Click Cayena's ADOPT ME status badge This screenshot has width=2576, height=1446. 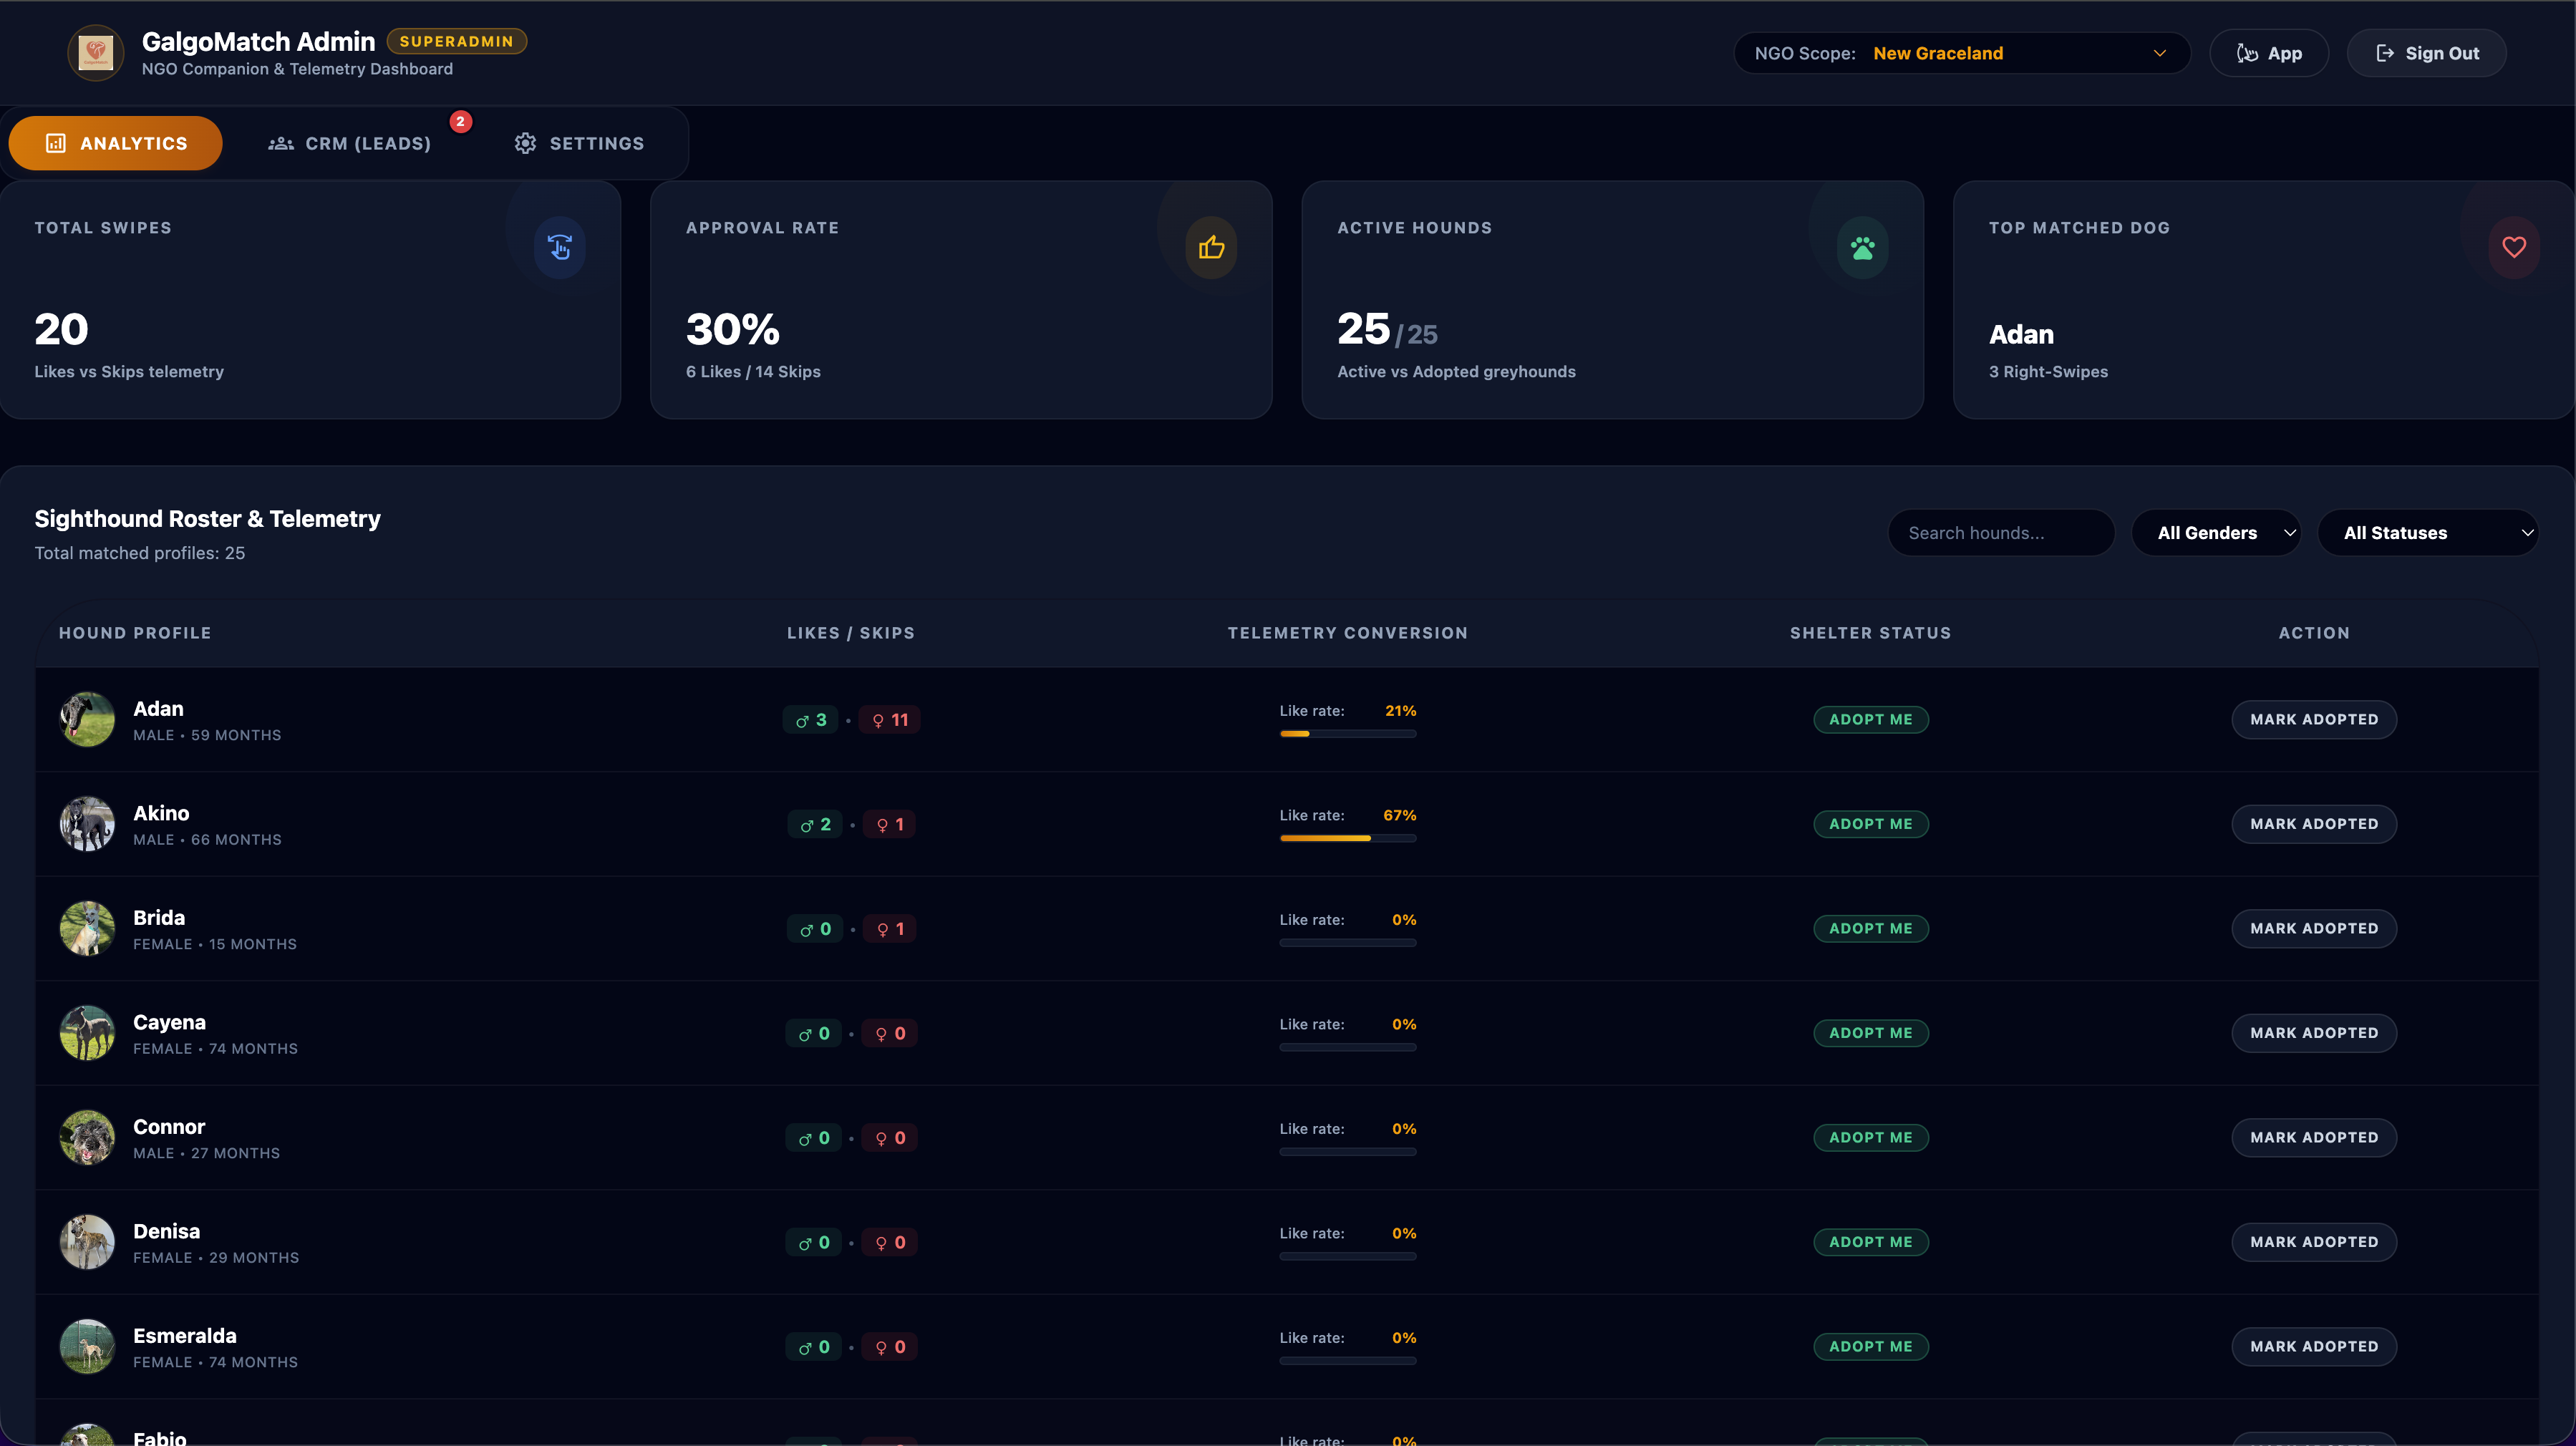pyautogui.click(x=1871, y=1034)
